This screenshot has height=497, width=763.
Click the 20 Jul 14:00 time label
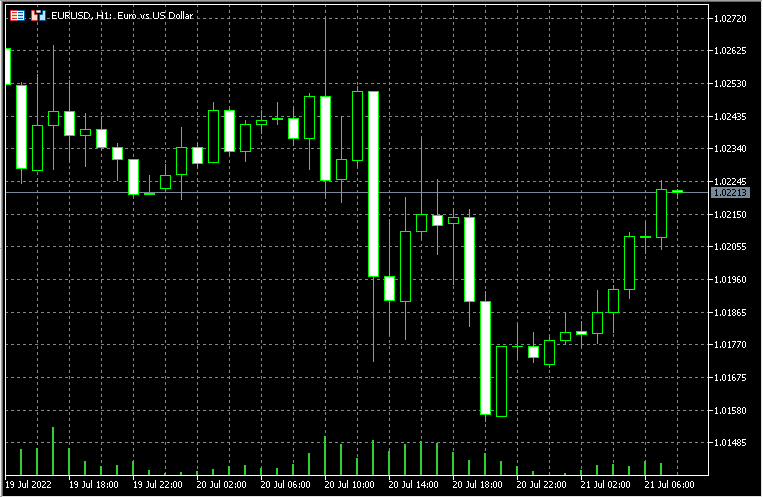point(413,485)
